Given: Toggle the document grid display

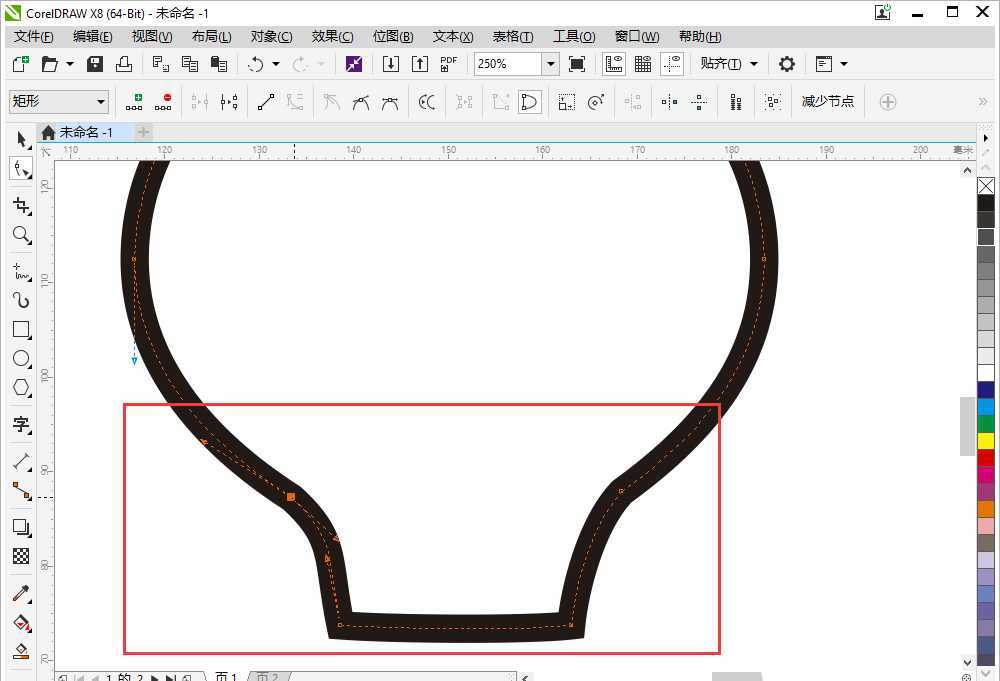Looking at the screenshot, I should 643,63.
